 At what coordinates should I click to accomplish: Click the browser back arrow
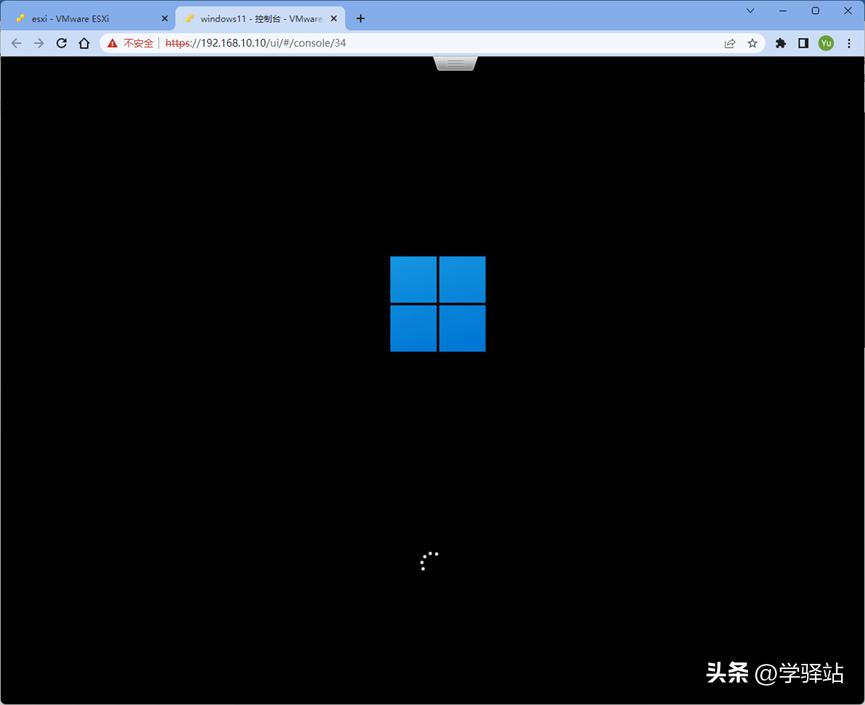(x=16, y=43)
